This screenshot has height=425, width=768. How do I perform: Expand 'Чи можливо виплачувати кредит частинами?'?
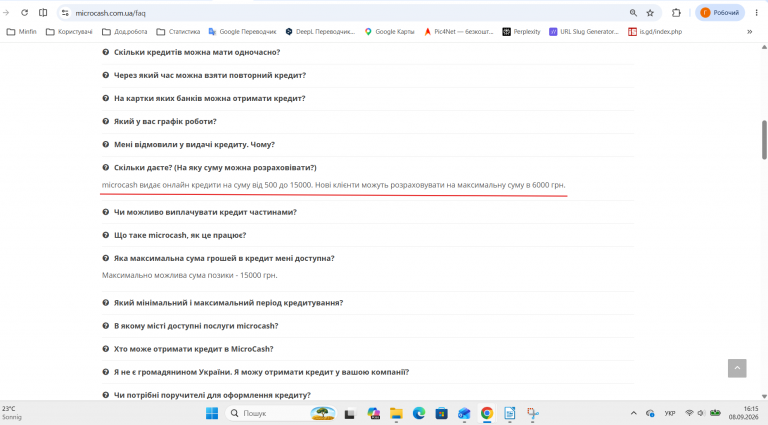pos(205,212)
